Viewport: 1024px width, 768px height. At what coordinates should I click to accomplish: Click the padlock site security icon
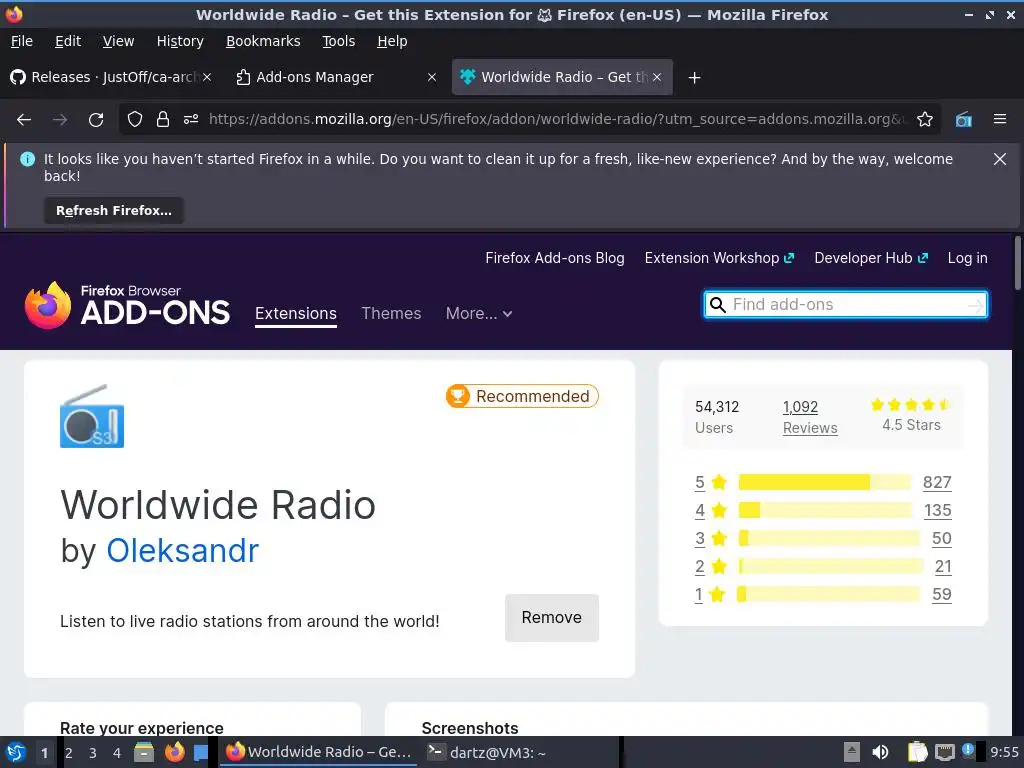click(x=163, y=120)
